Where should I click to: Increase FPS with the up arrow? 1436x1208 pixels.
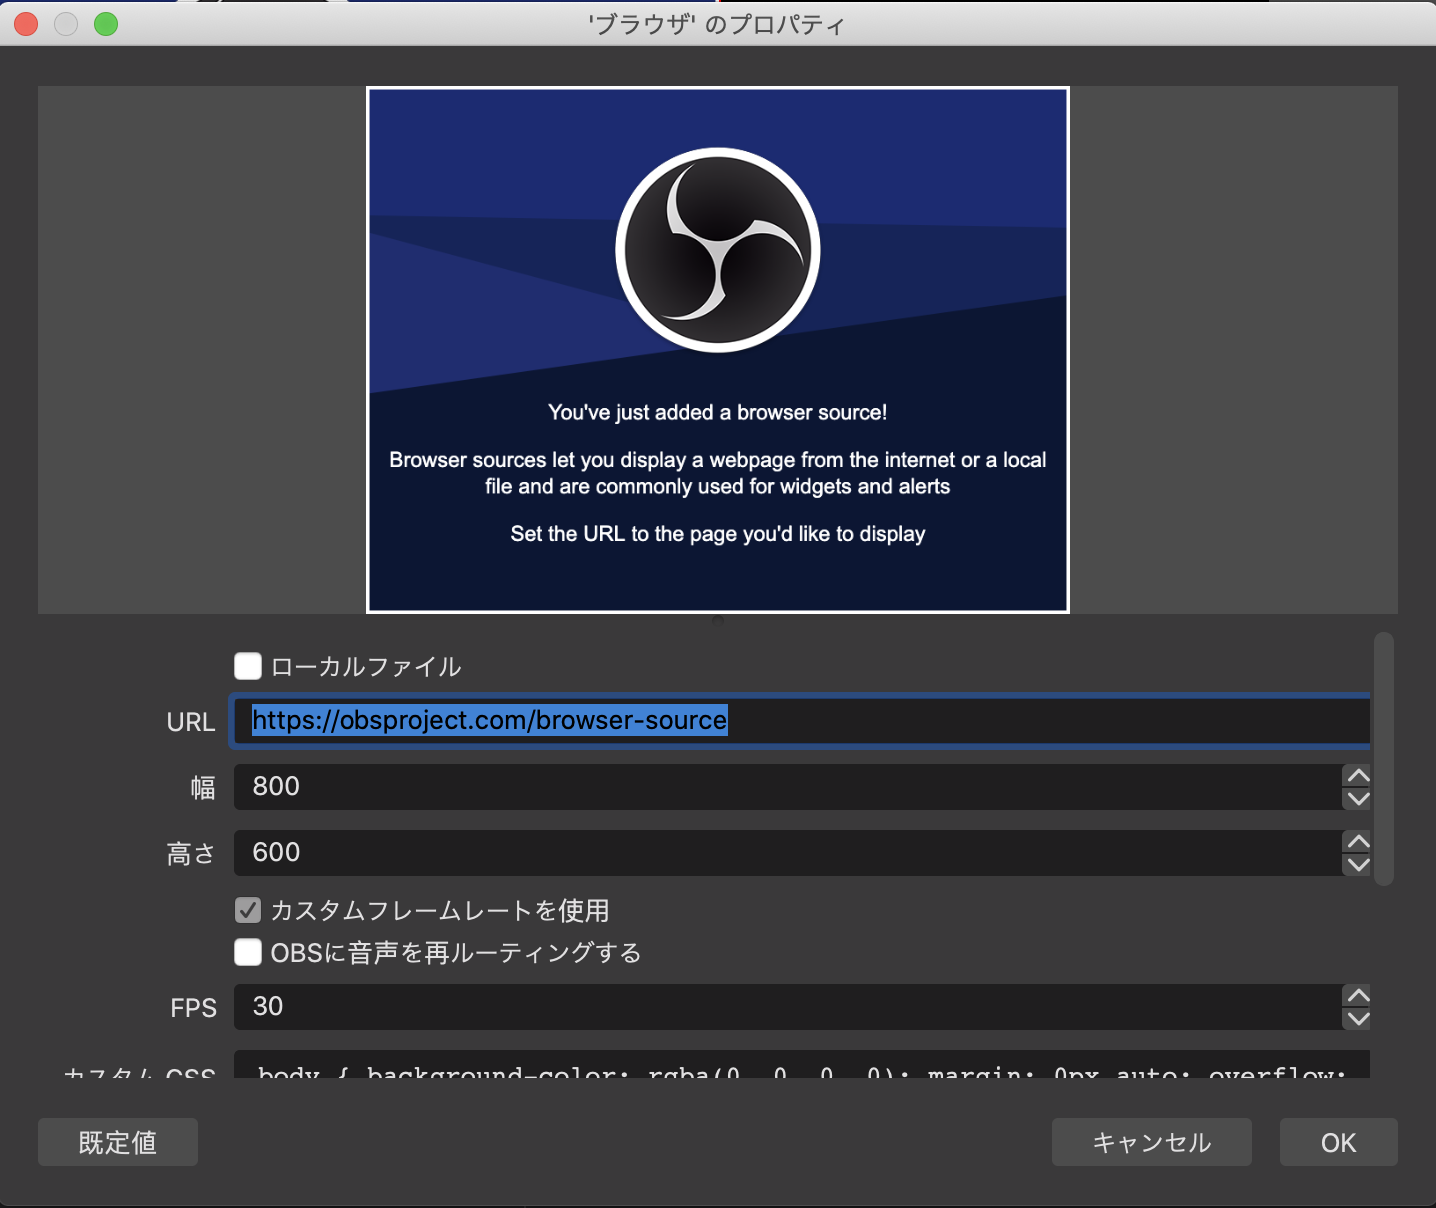[x=1357, y=996]
